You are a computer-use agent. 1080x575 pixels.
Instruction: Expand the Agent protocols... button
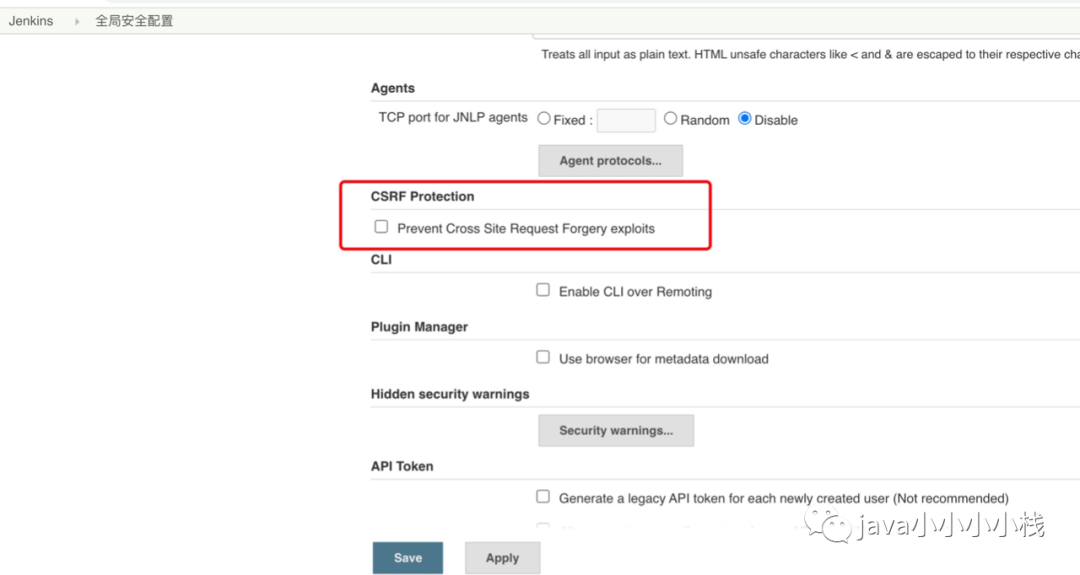pyautogui.click(x=610, y=160)
